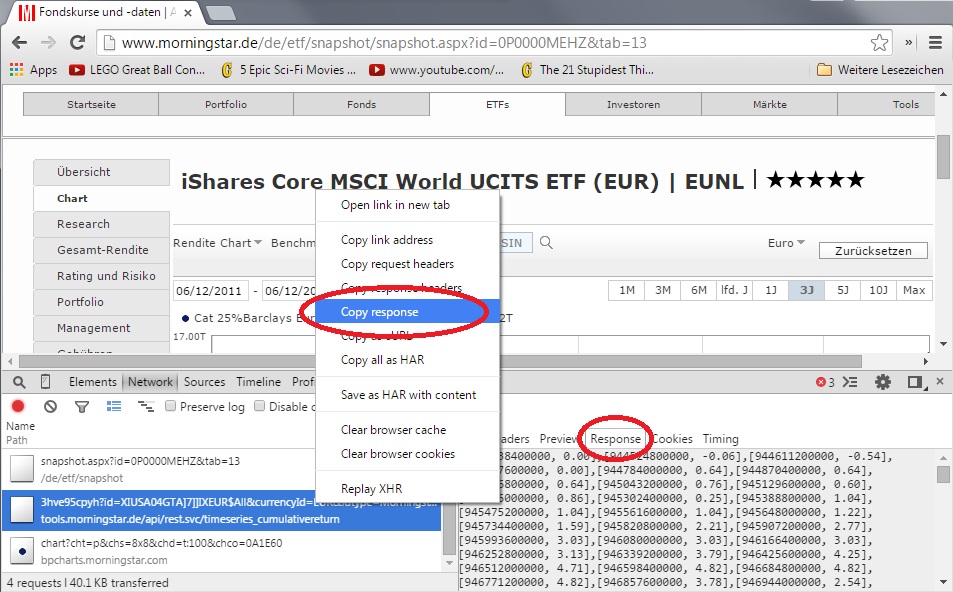
Task: Select the 1M time range button
Action: click(x=627, y=290)
